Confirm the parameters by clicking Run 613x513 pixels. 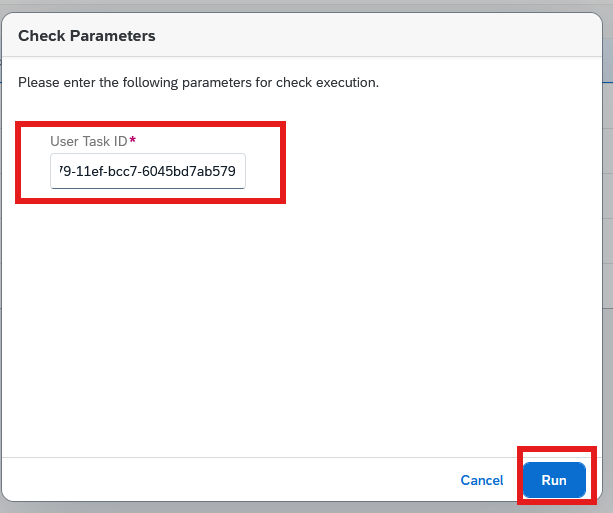click(554, 480)
